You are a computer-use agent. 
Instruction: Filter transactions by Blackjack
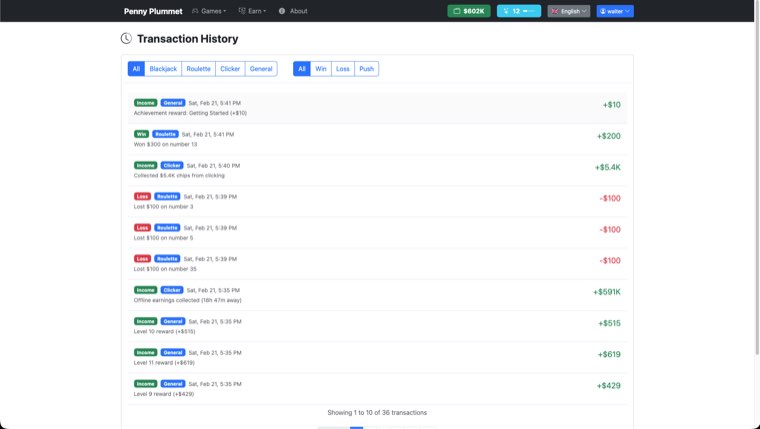pos(163,69)
